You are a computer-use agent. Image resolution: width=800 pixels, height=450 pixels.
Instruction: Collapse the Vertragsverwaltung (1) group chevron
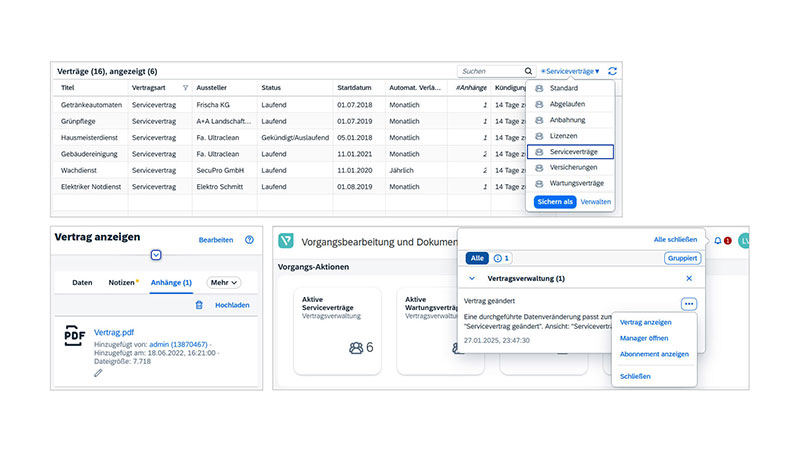pos(472,278)
